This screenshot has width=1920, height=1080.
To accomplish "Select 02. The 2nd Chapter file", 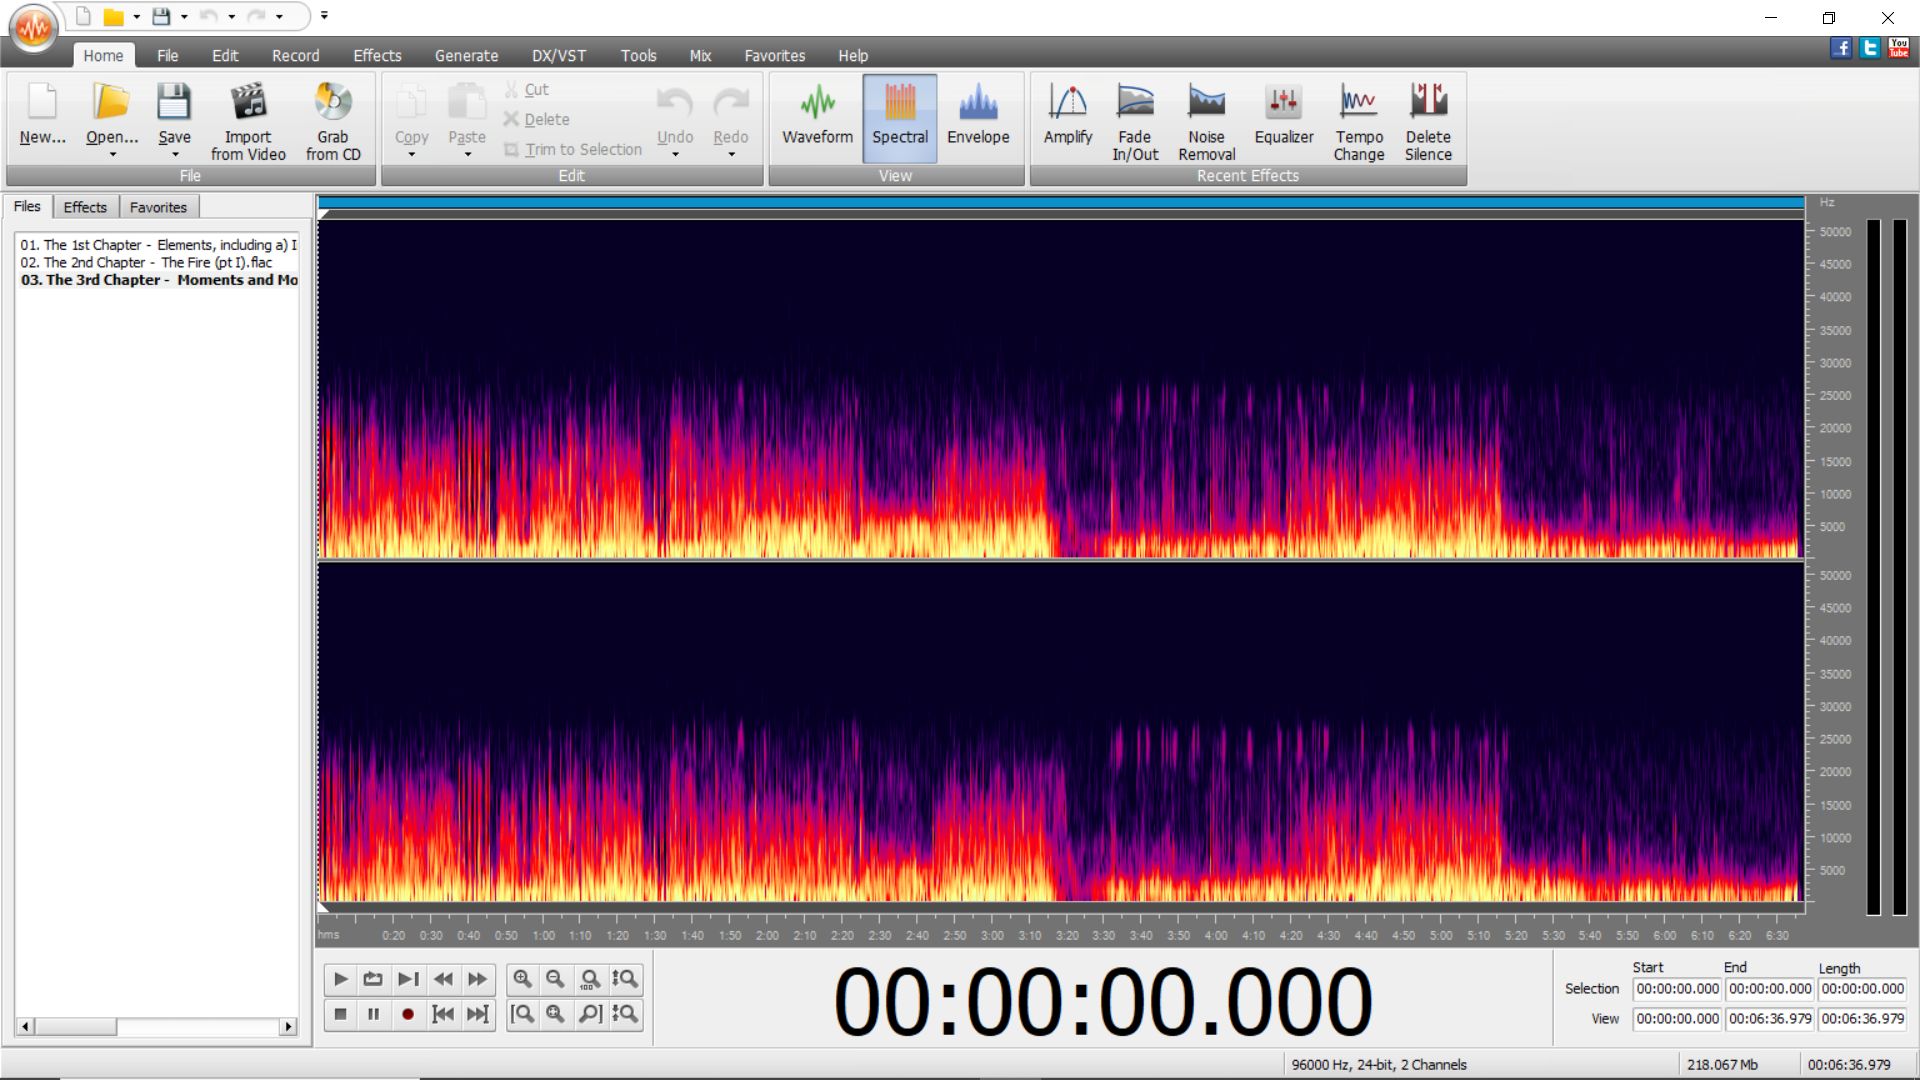I will coord(146,262).
